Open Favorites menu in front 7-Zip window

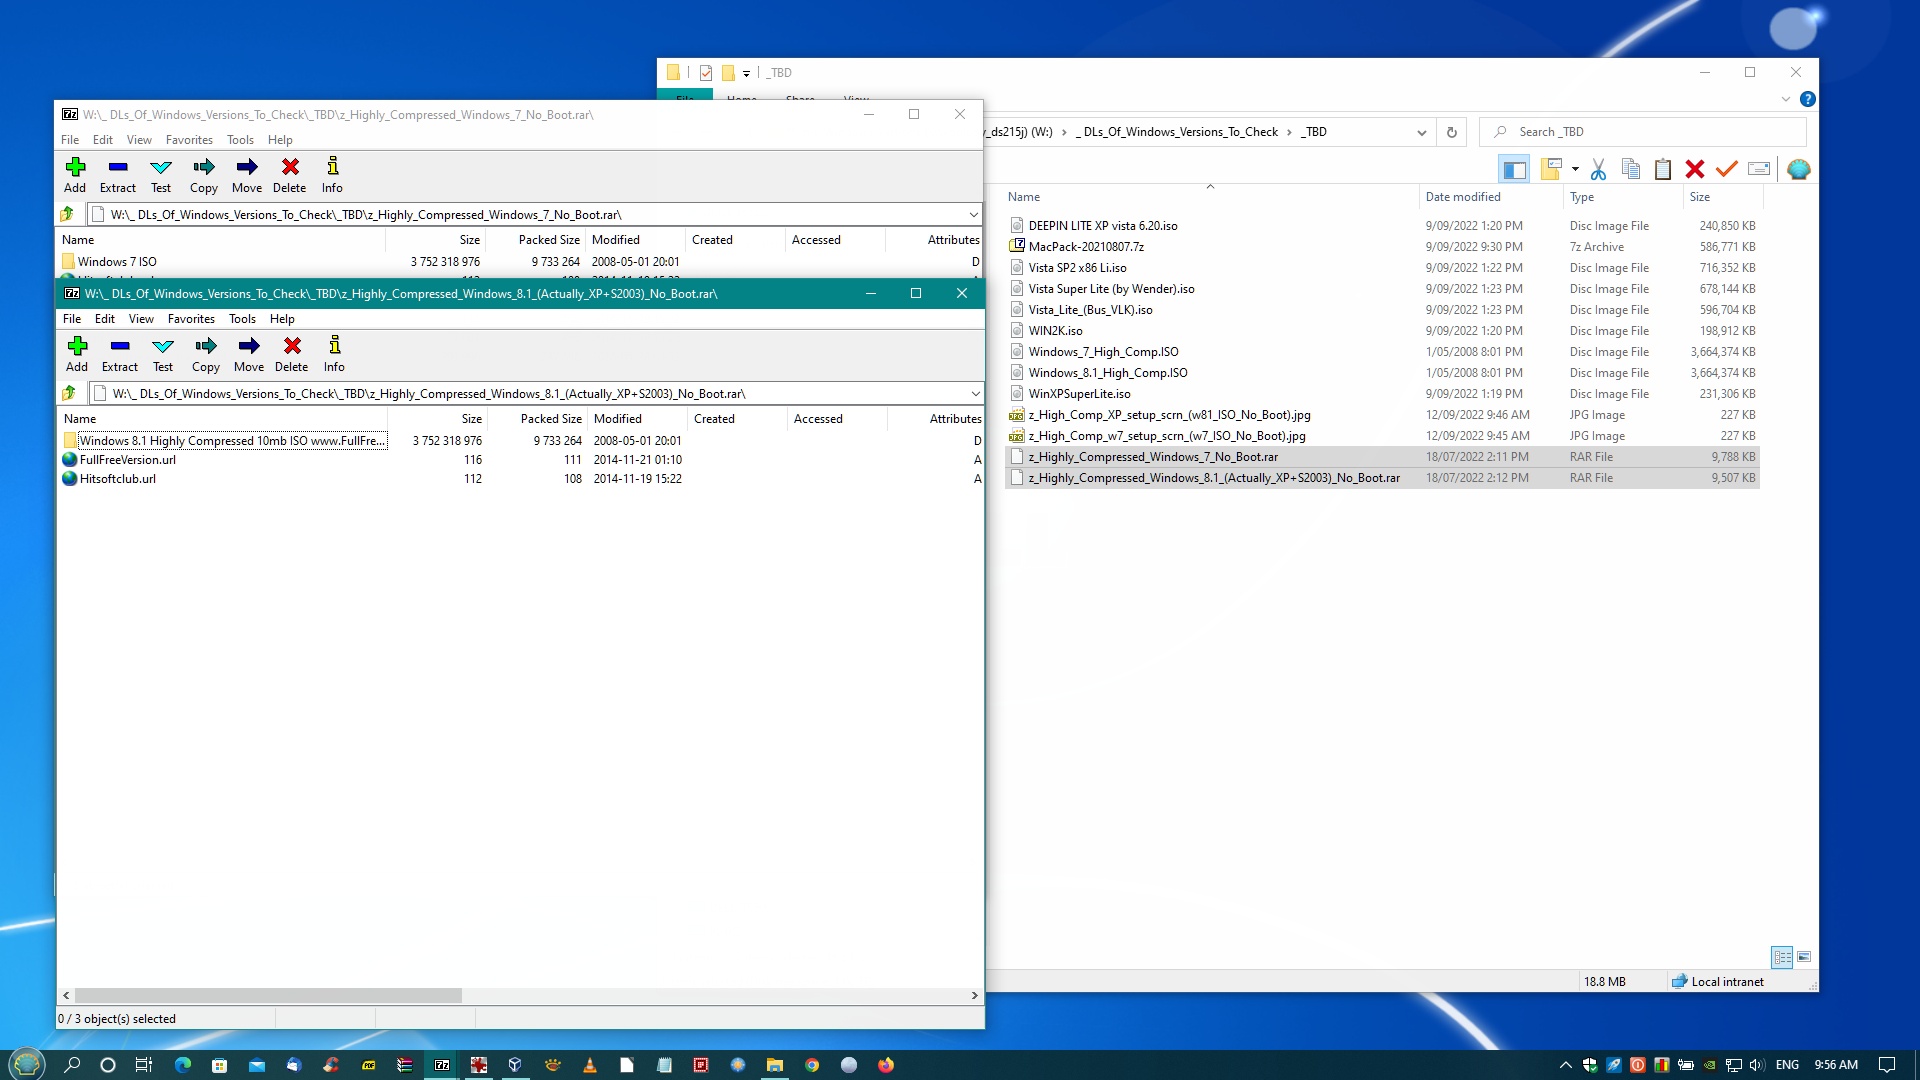(x=191, y=319)
